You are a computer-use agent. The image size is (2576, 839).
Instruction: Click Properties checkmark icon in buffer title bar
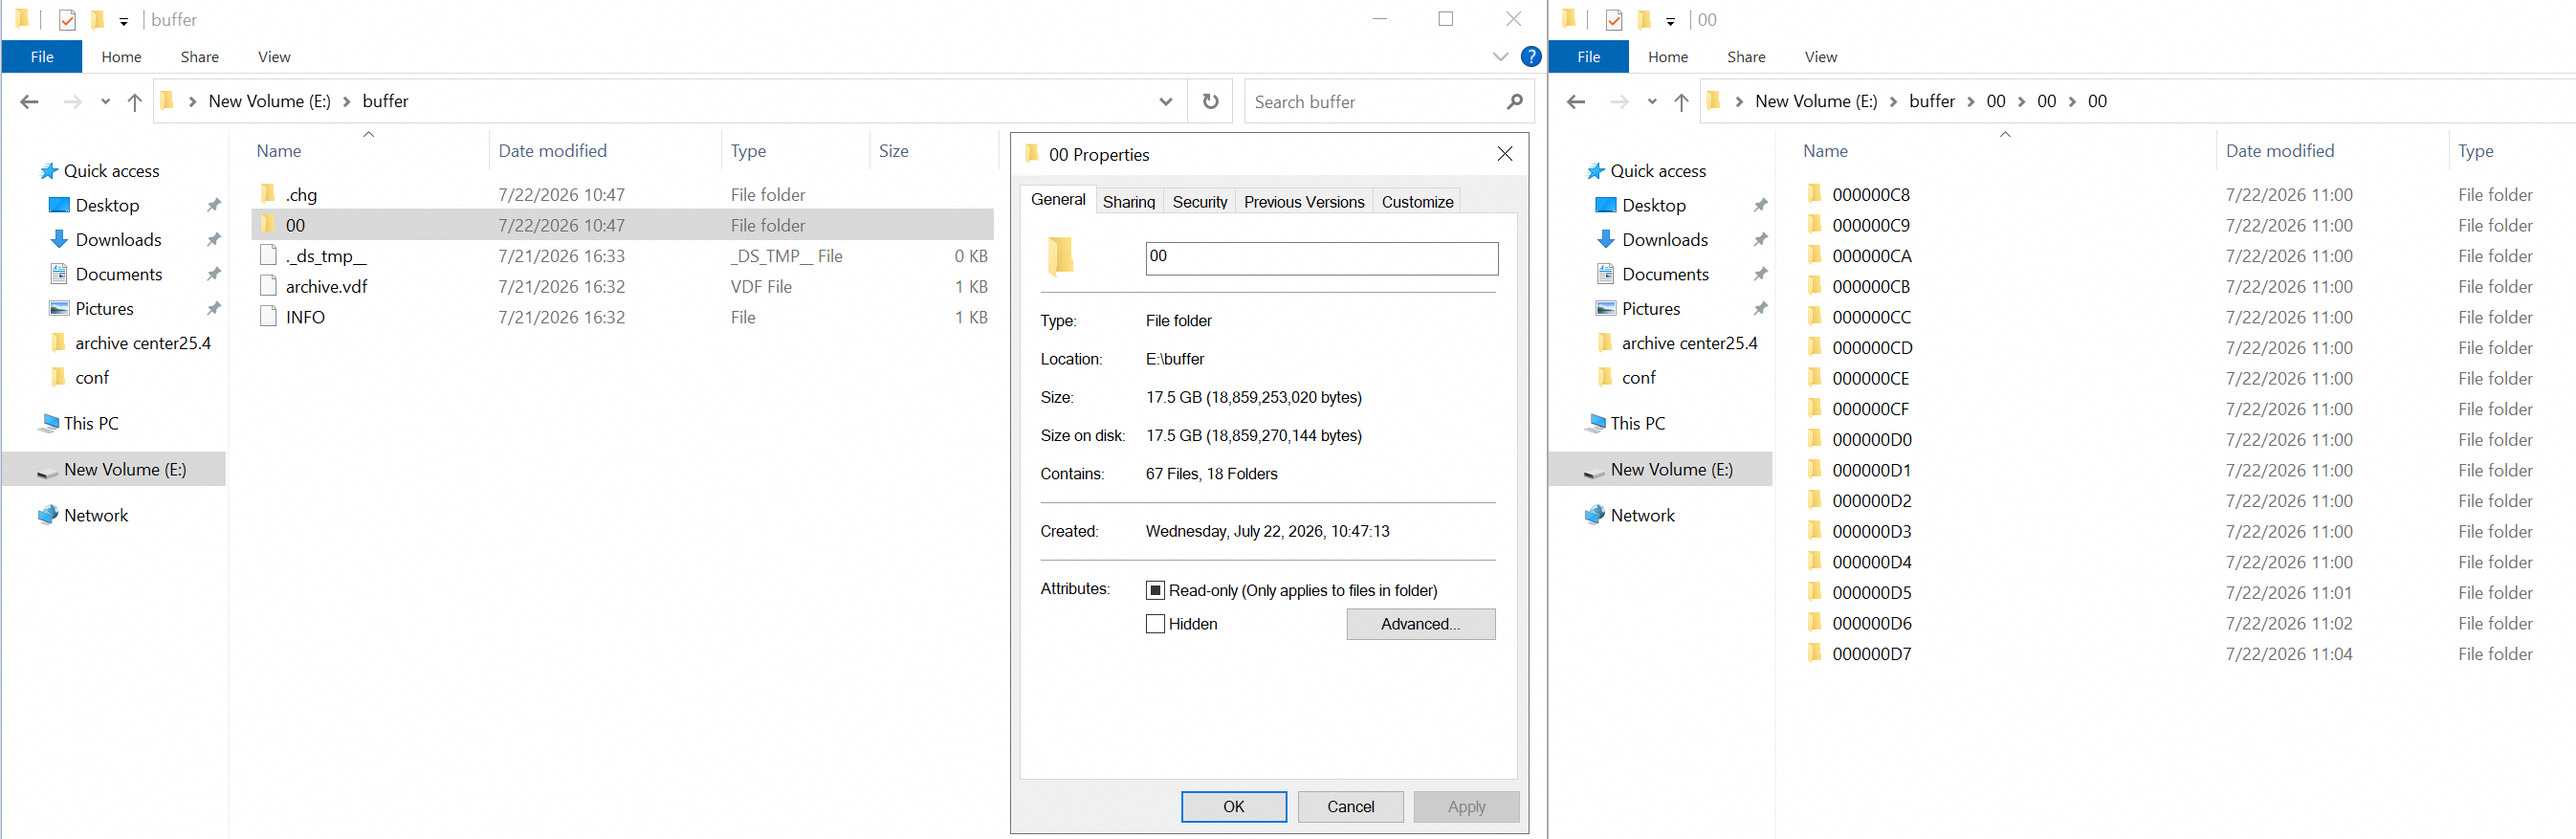click(67, 20)
